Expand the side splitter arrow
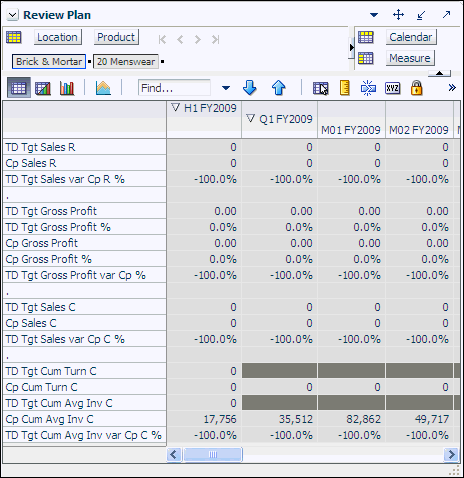 tap(351, 47)
